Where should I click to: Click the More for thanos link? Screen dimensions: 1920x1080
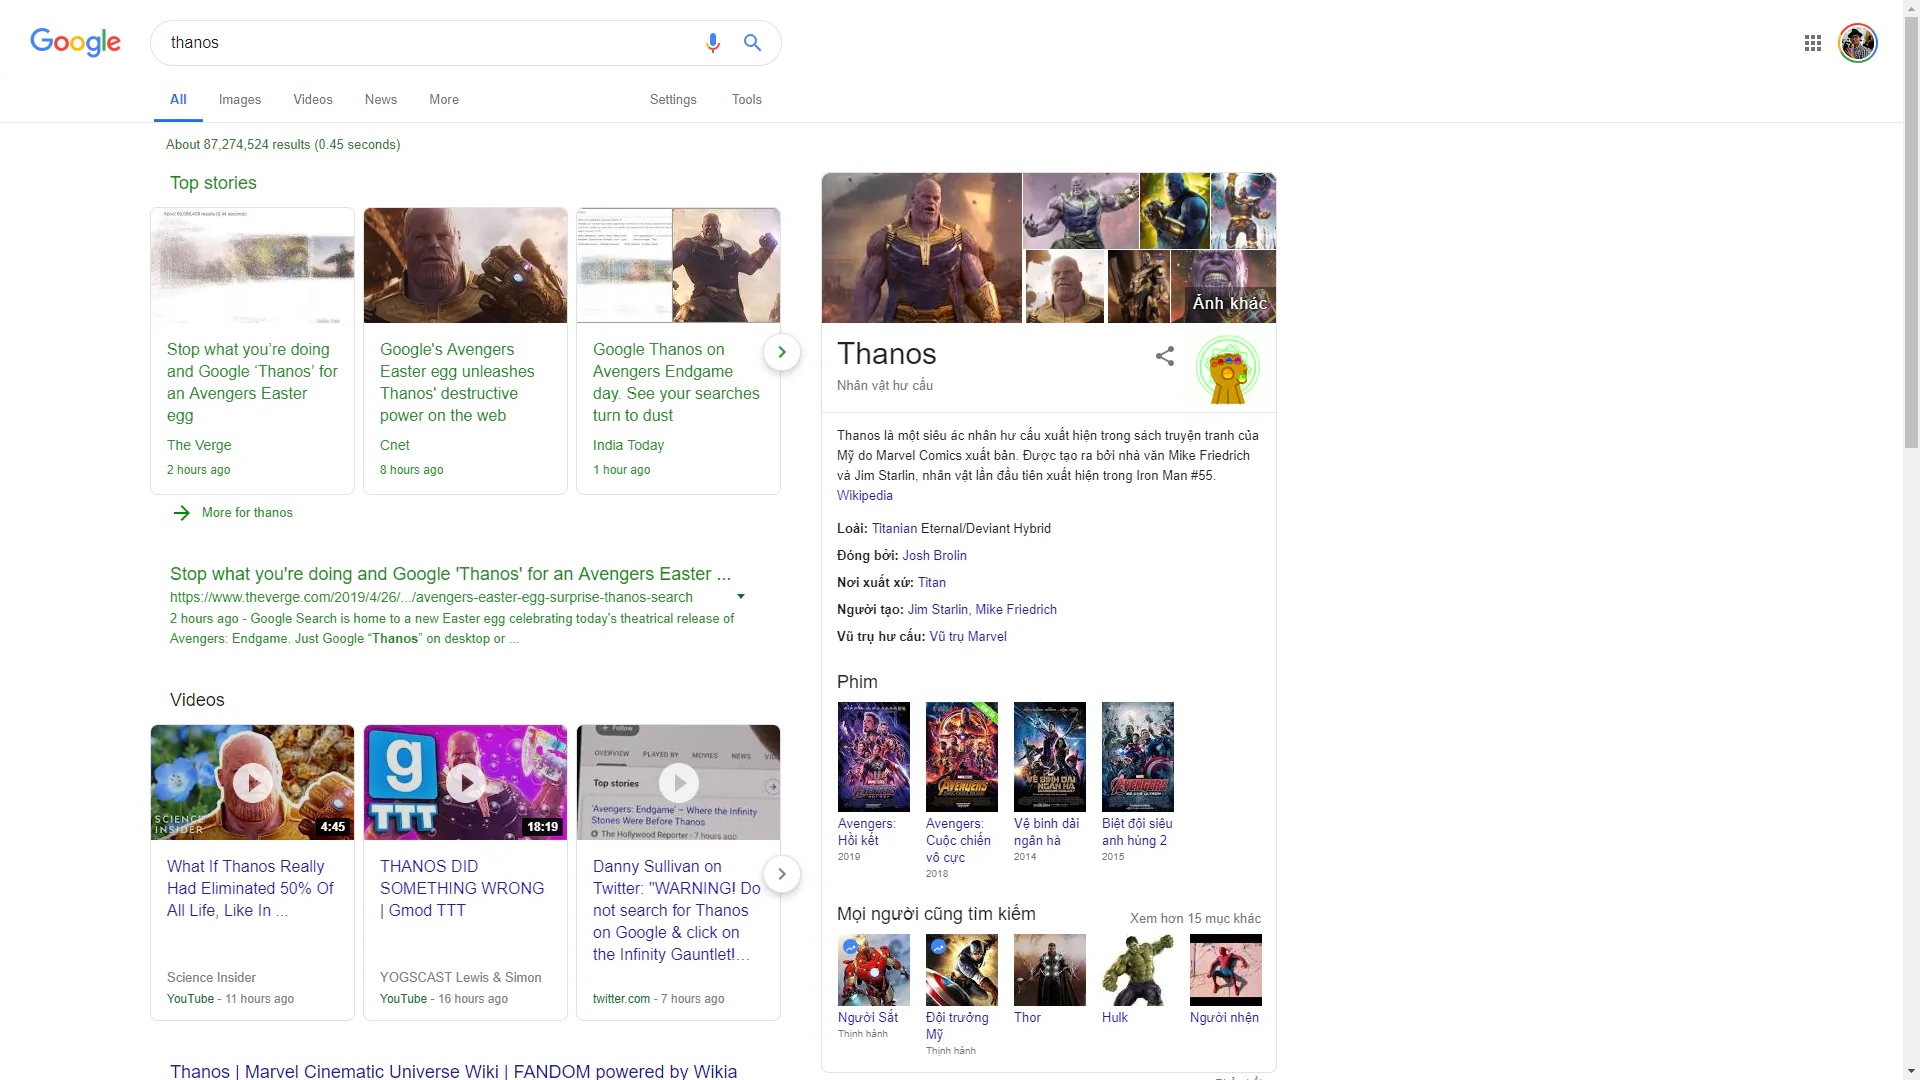247,513
